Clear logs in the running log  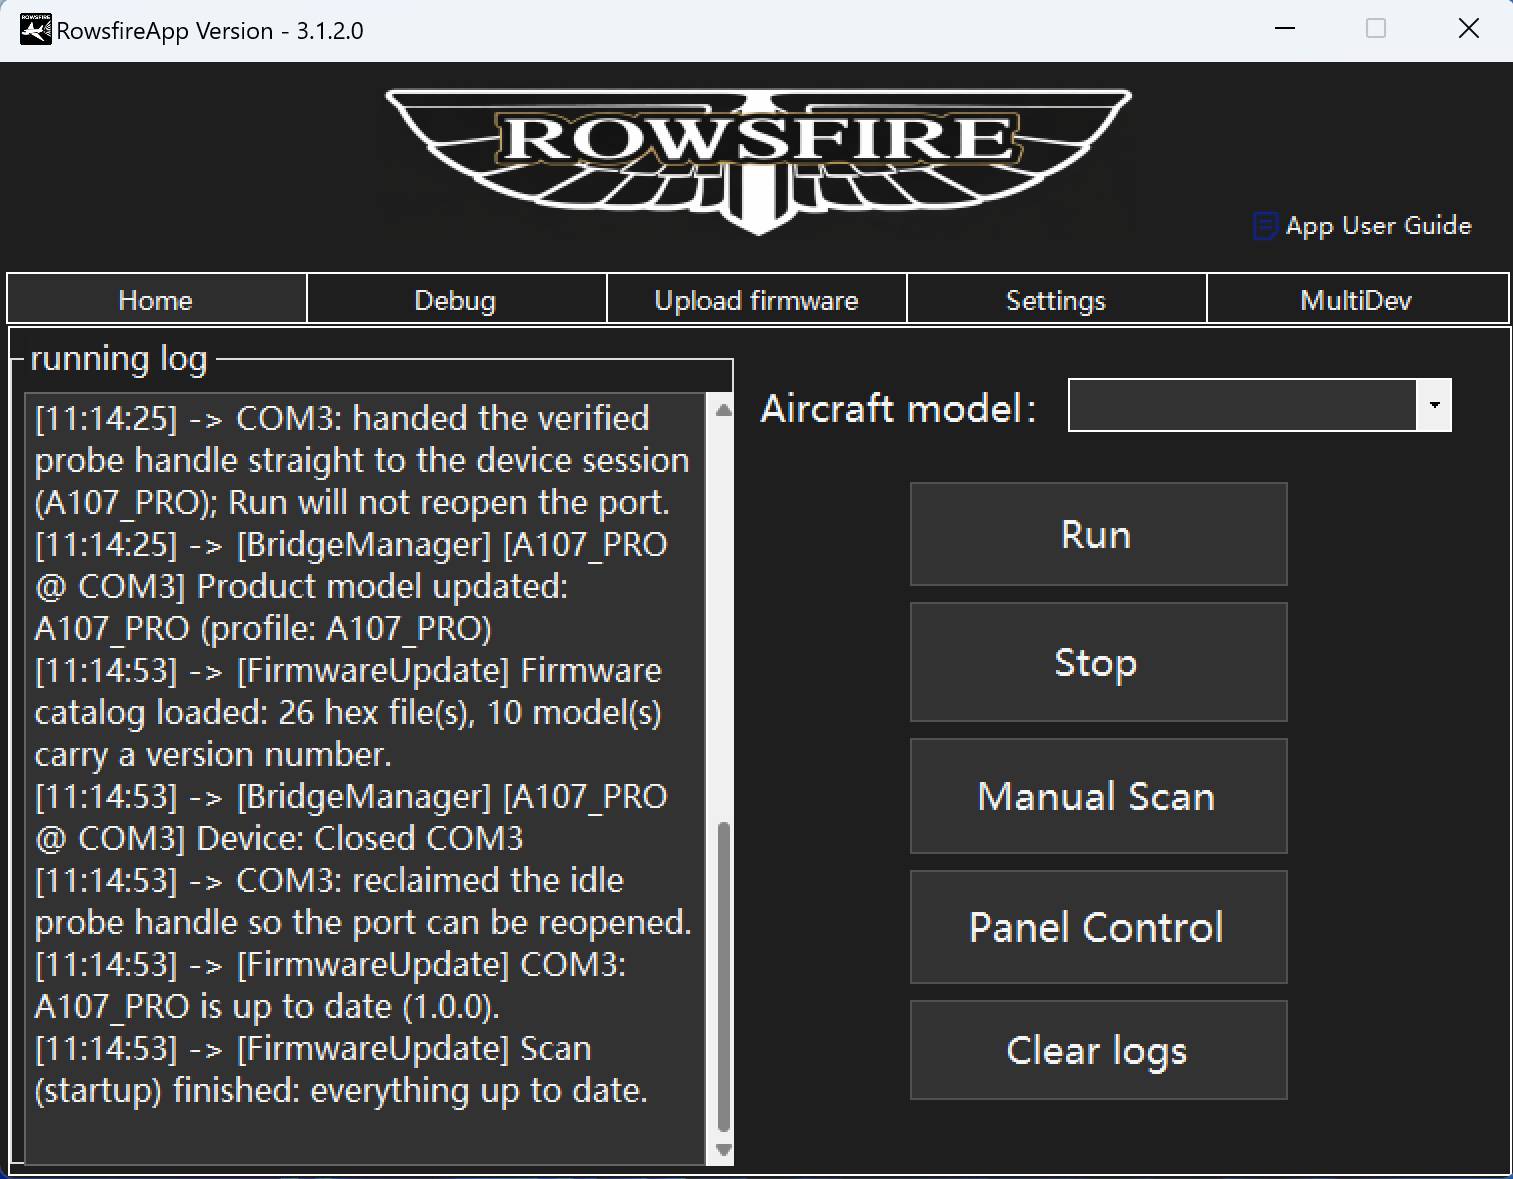pos(1098,1050)
